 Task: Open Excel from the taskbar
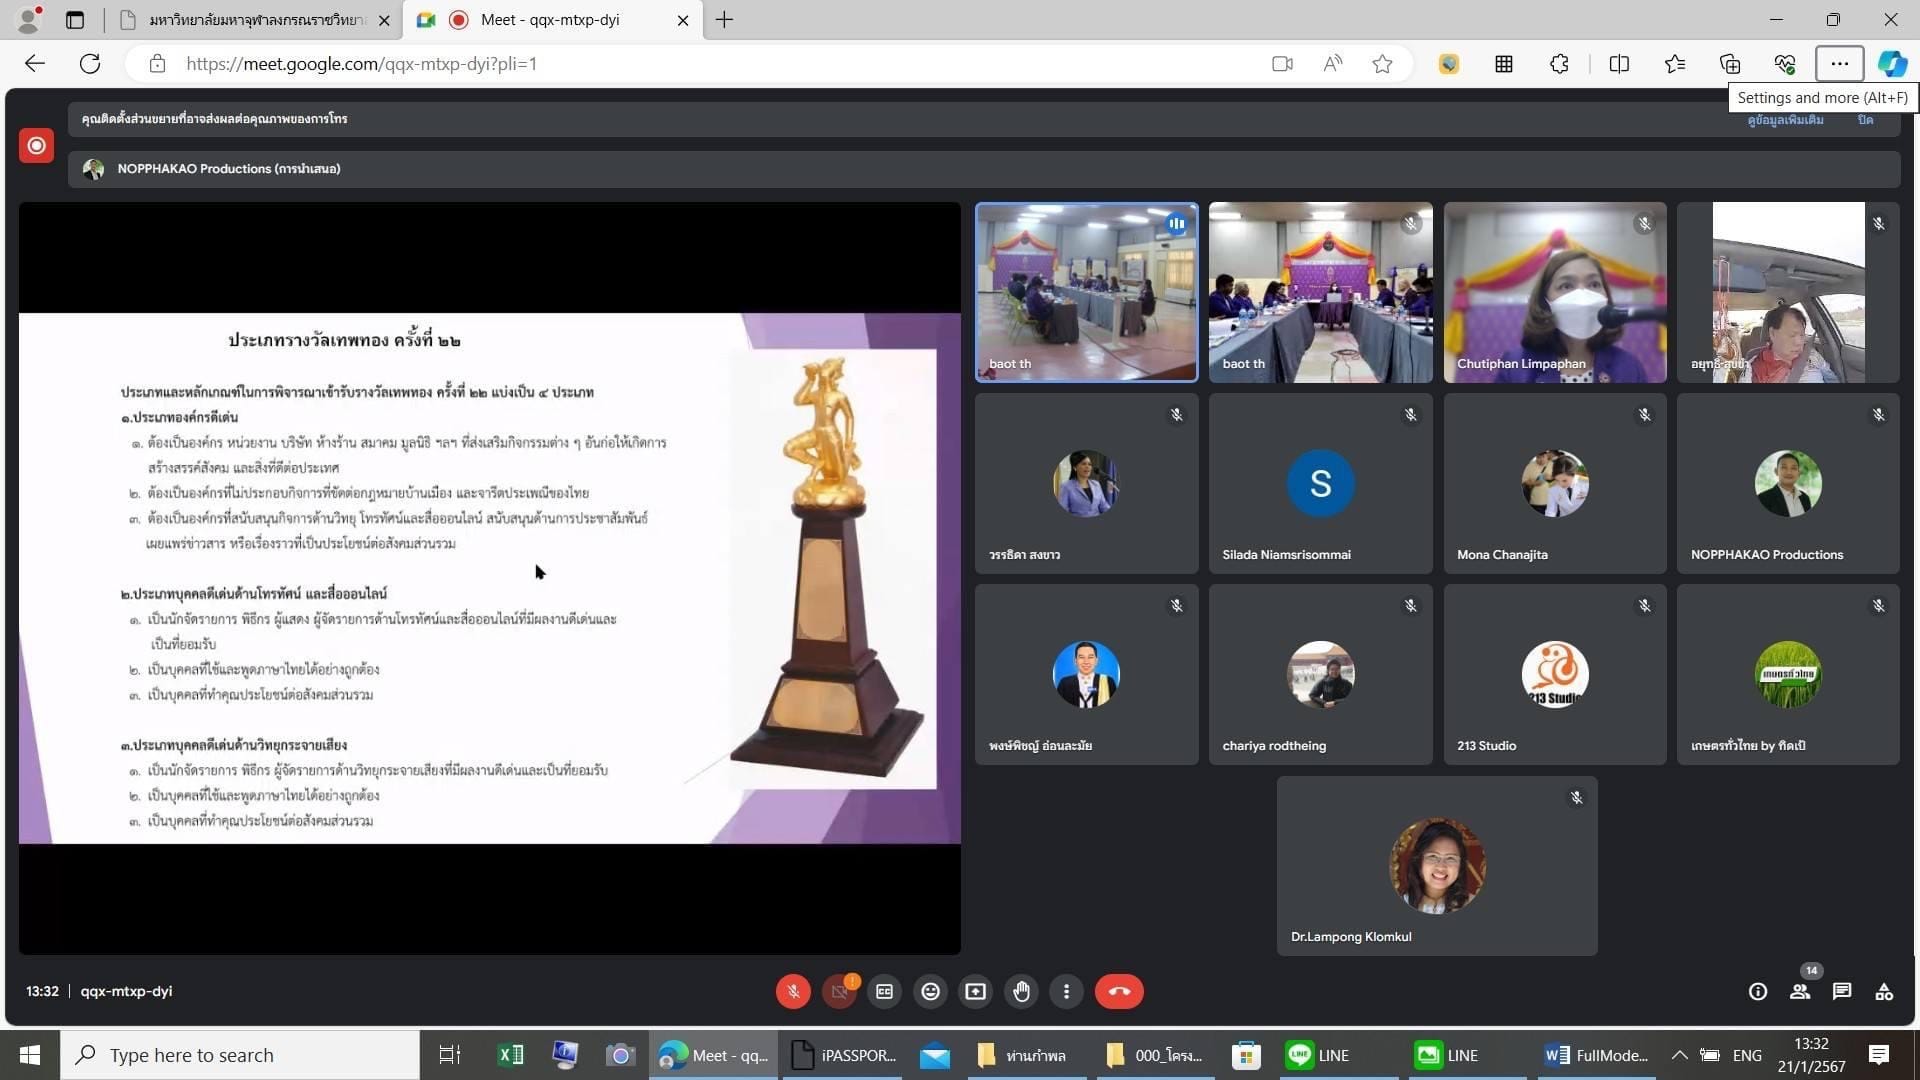click(x=510, y=1055)
